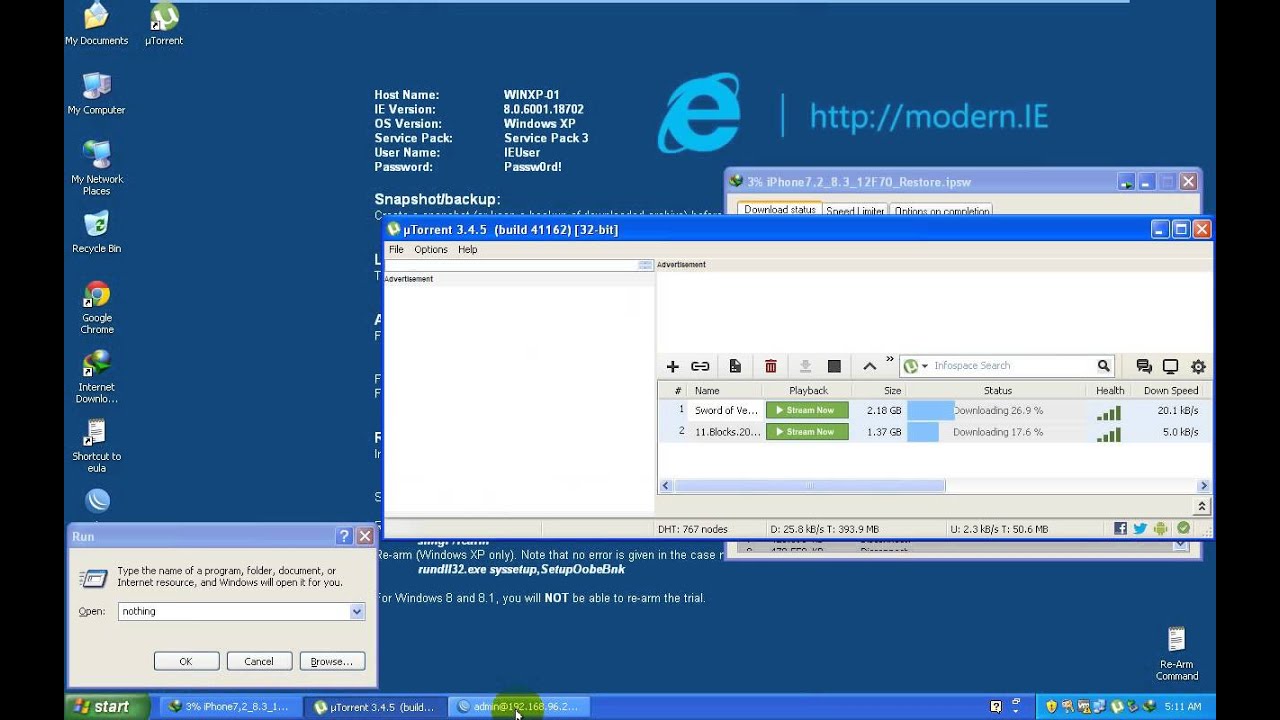Select My Computer desktop icon
1280x720 pixels.
click(x=96, y=93)
